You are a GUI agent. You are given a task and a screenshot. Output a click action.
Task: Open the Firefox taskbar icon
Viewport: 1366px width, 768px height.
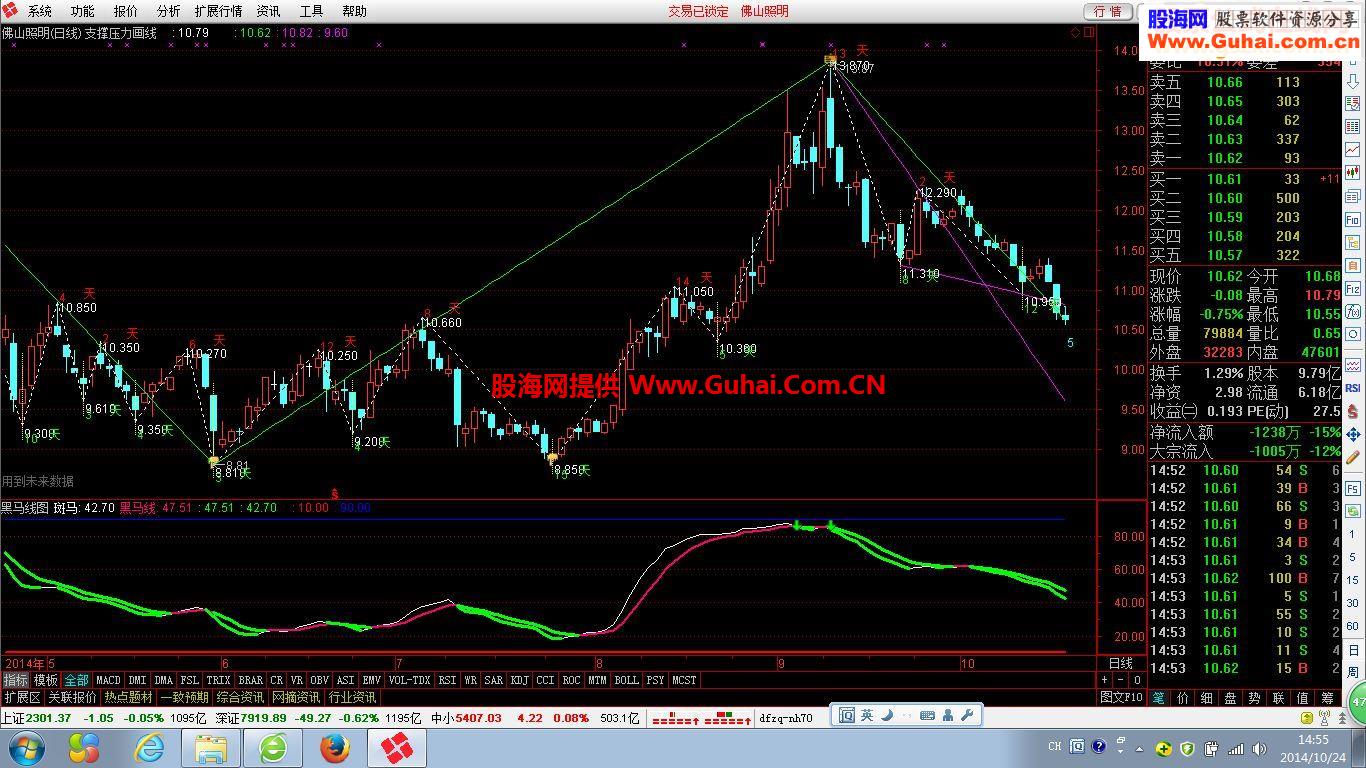click(x=335, y=747)
